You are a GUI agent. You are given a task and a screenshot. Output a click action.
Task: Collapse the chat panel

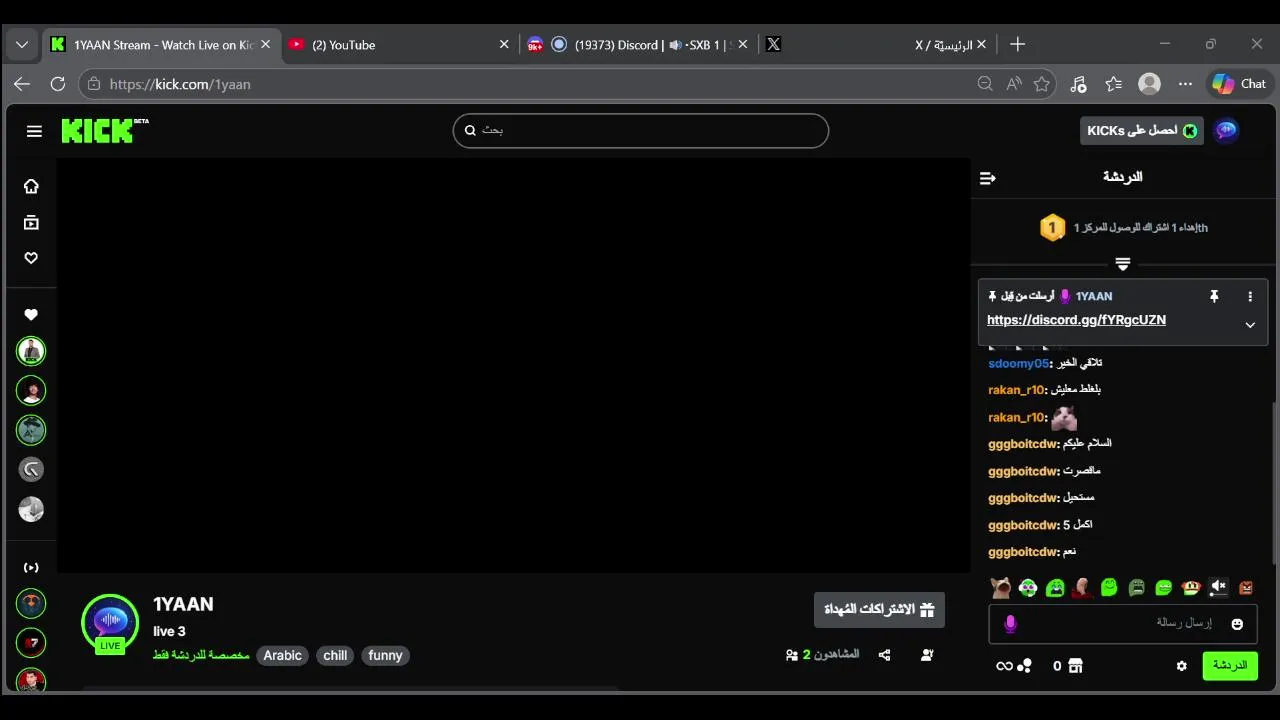click(988, 178)
